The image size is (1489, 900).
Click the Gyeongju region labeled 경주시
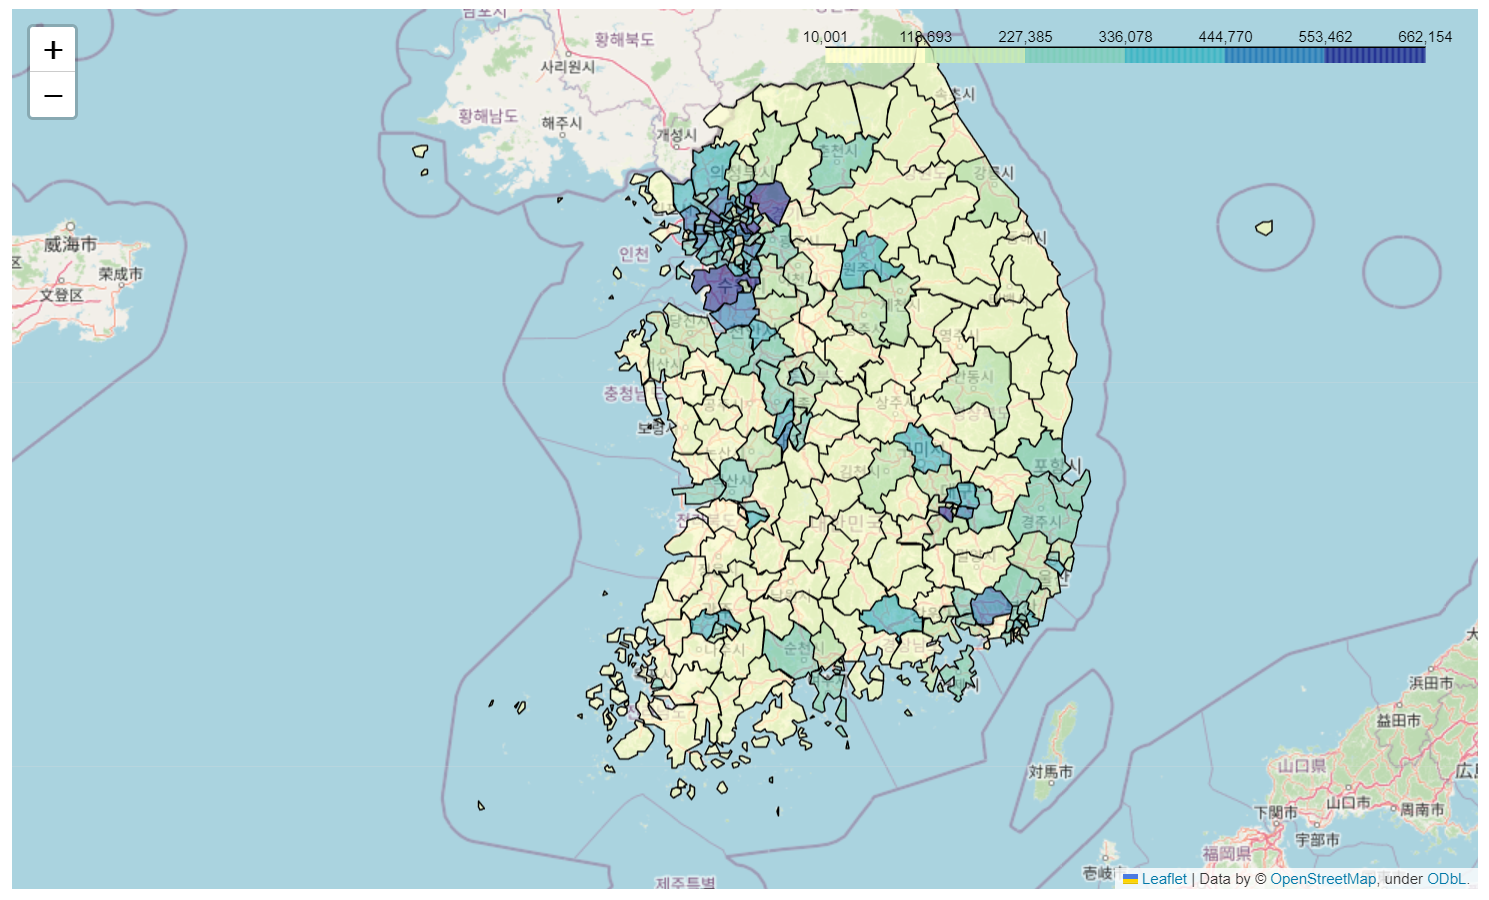(x=1040, y=520)
